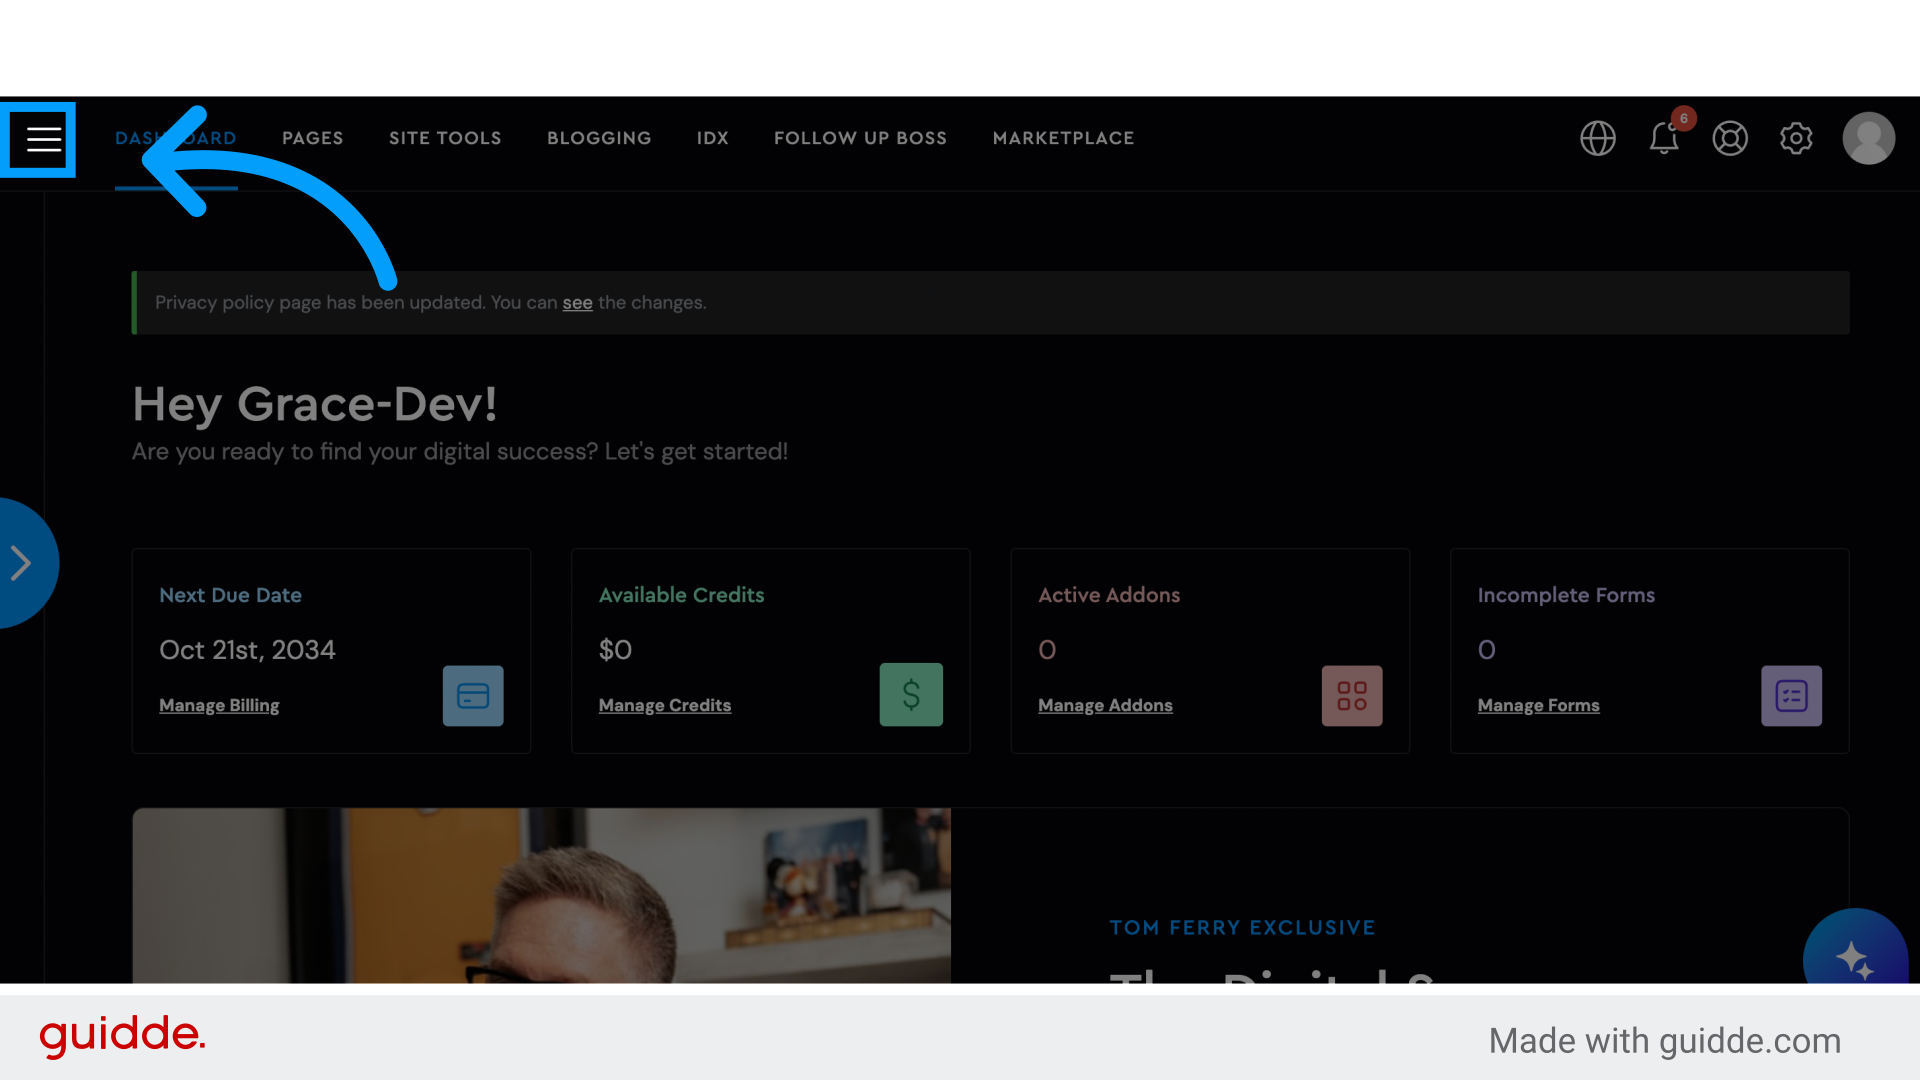Click the billing card icon
This screenshot has width=1920, height=1080.
pos(473,695)
